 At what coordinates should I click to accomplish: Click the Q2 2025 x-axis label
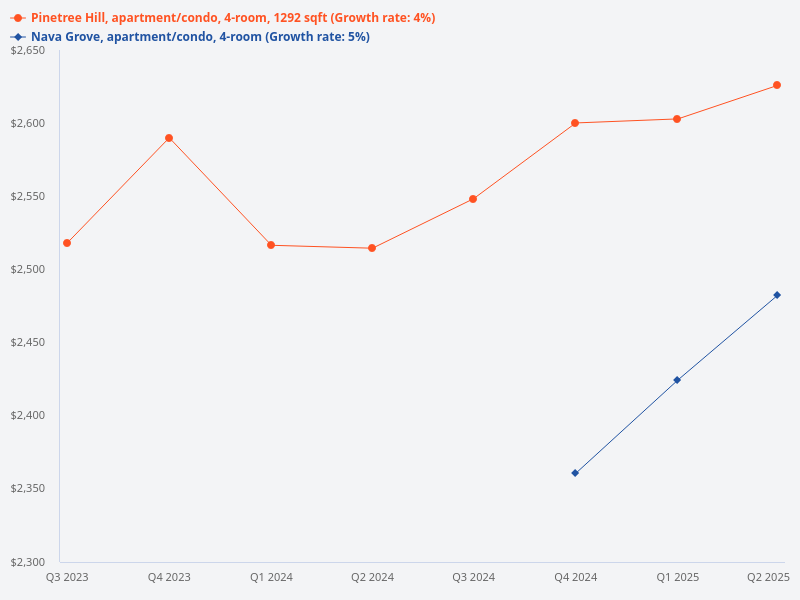(768, 577)
